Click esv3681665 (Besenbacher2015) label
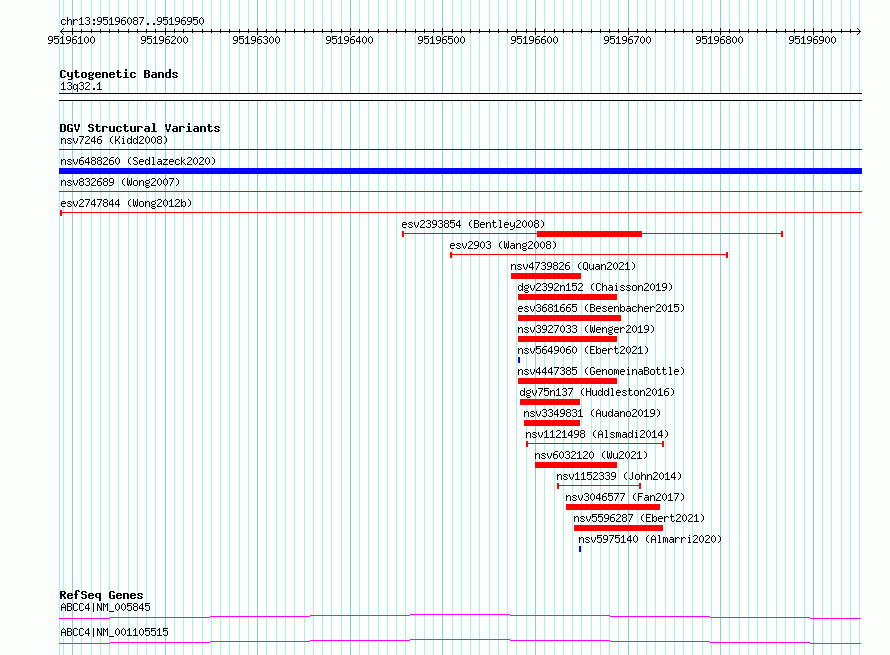The width and height of the screenshot is (890, 655). [601, 308]
